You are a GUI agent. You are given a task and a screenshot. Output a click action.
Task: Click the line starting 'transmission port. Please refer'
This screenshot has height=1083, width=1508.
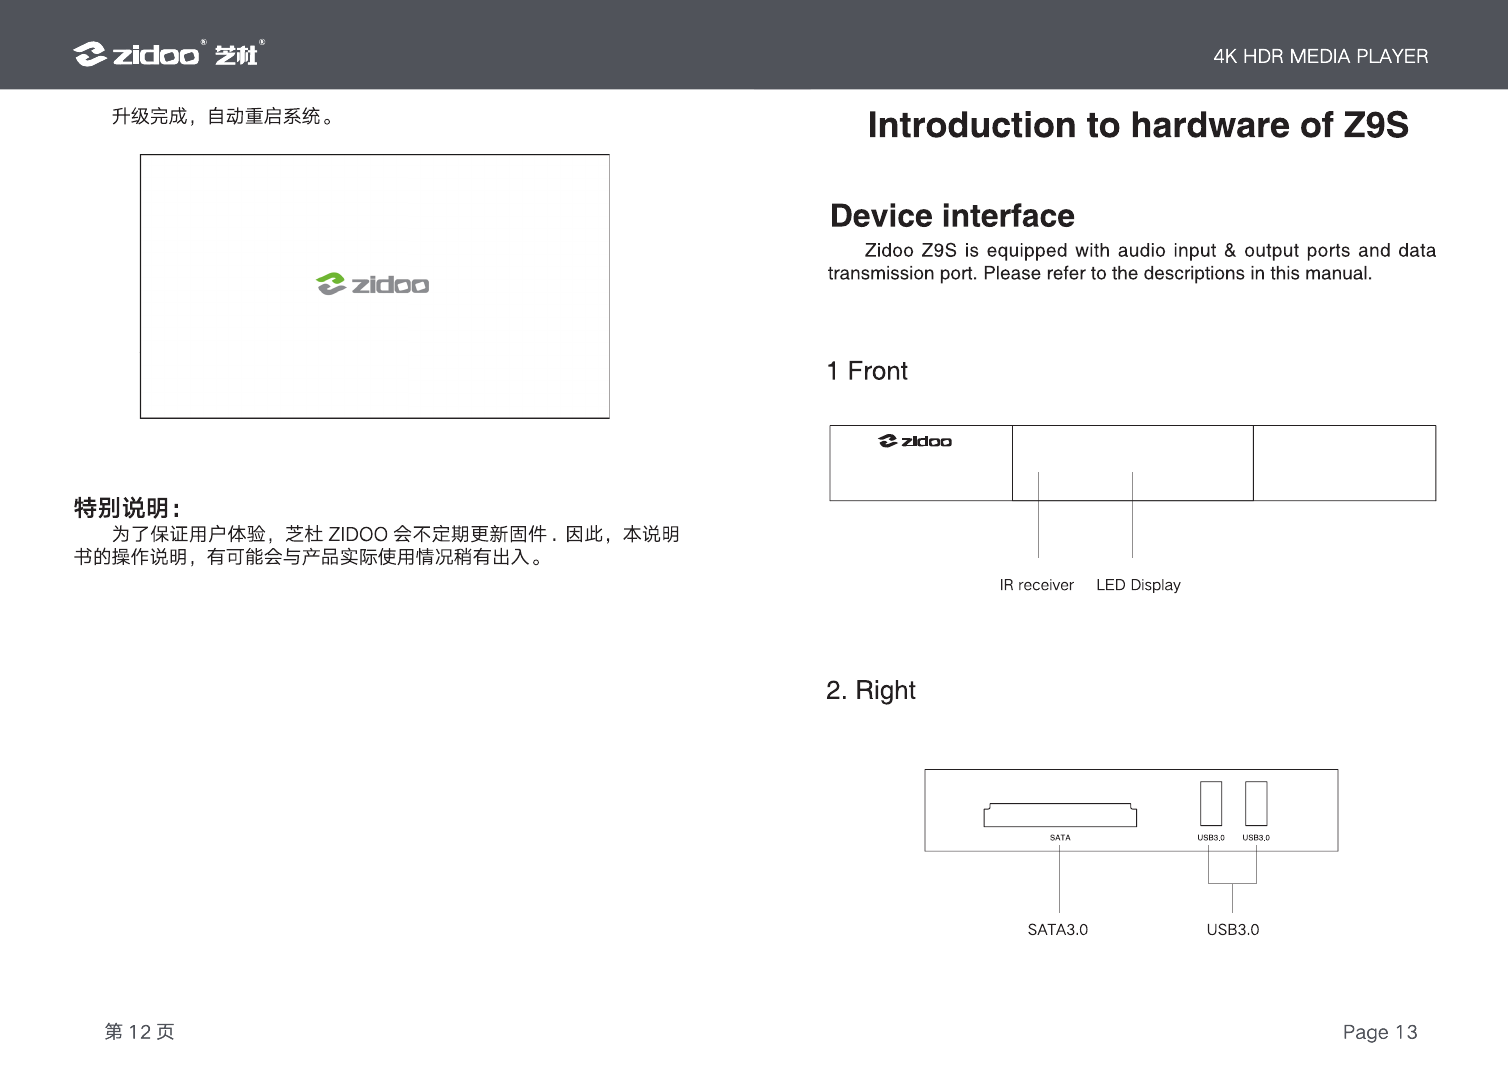click(x=1100, y=273)
